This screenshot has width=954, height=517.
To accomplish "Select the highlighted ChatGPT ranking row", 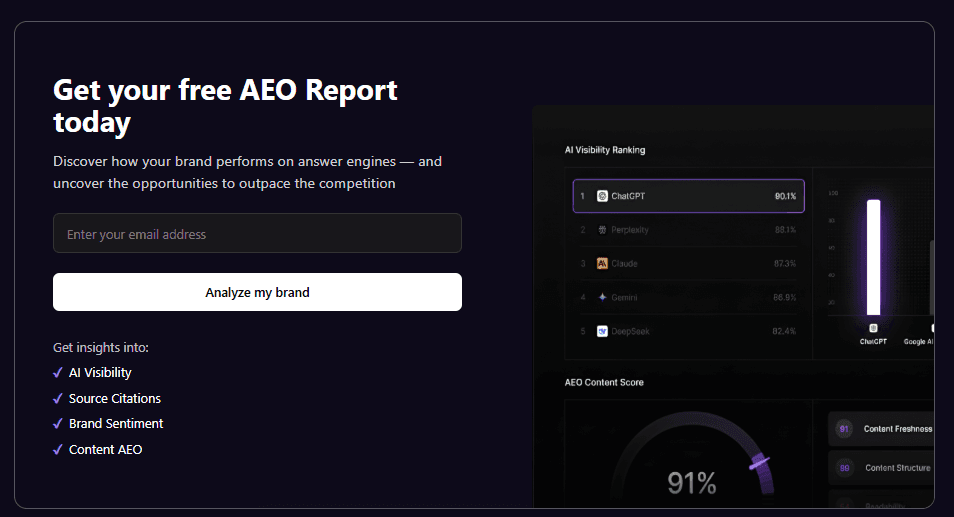I will tap(689, 196).
